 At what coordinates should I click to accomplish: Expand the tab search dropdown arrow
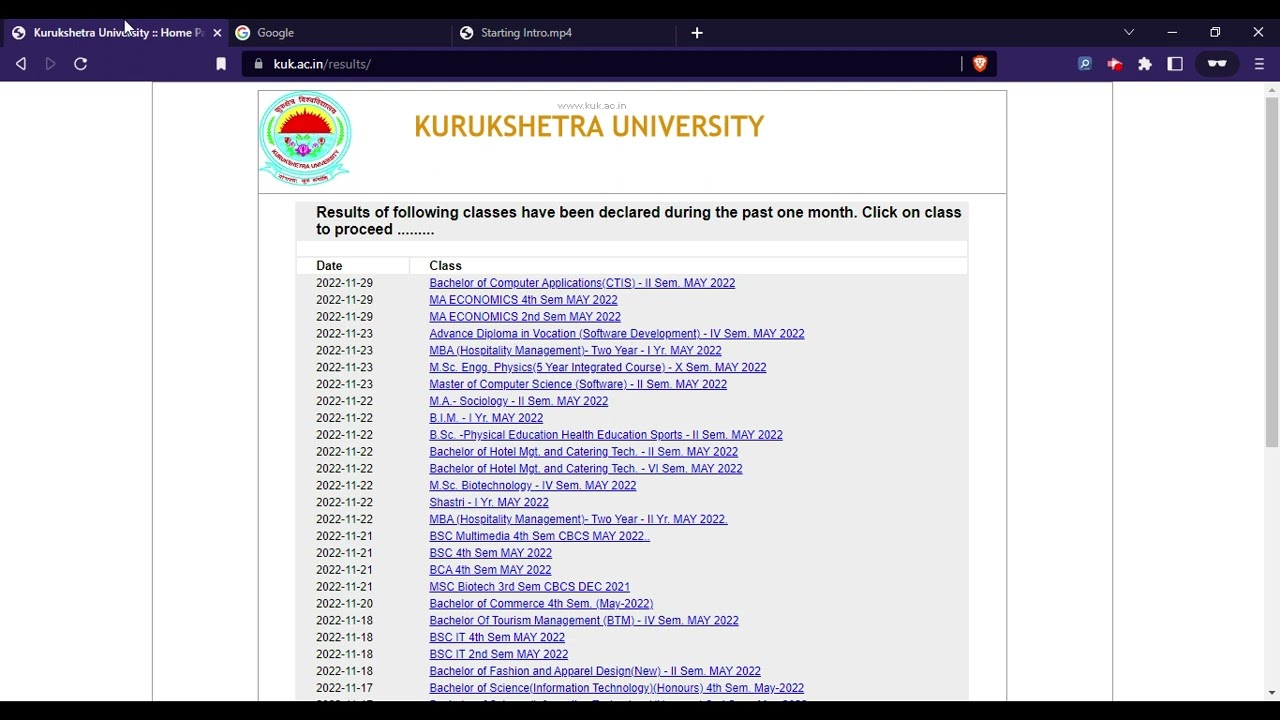coord(1129,33)
